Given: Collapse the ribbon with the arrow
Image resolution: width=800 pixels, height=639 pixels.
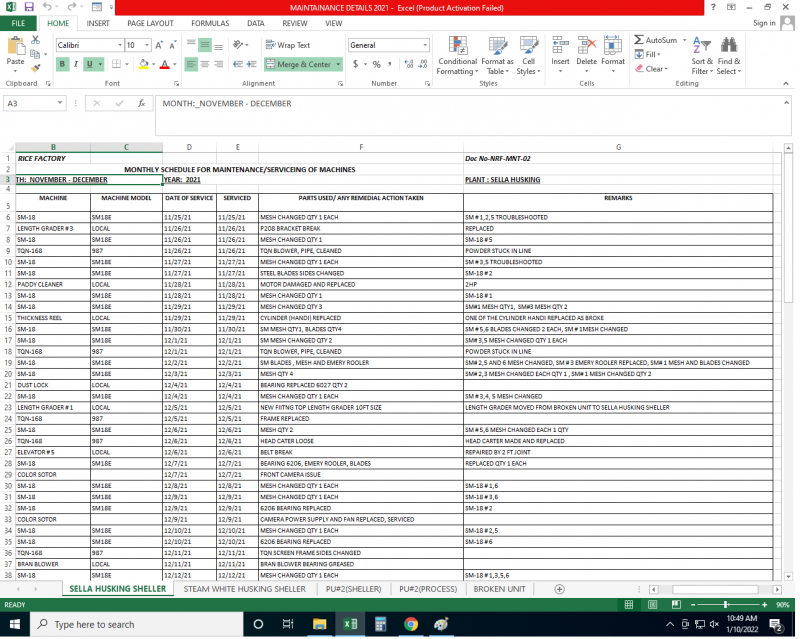Looking at the screenshot, I should pyautogui.click(x=786, y=83).
